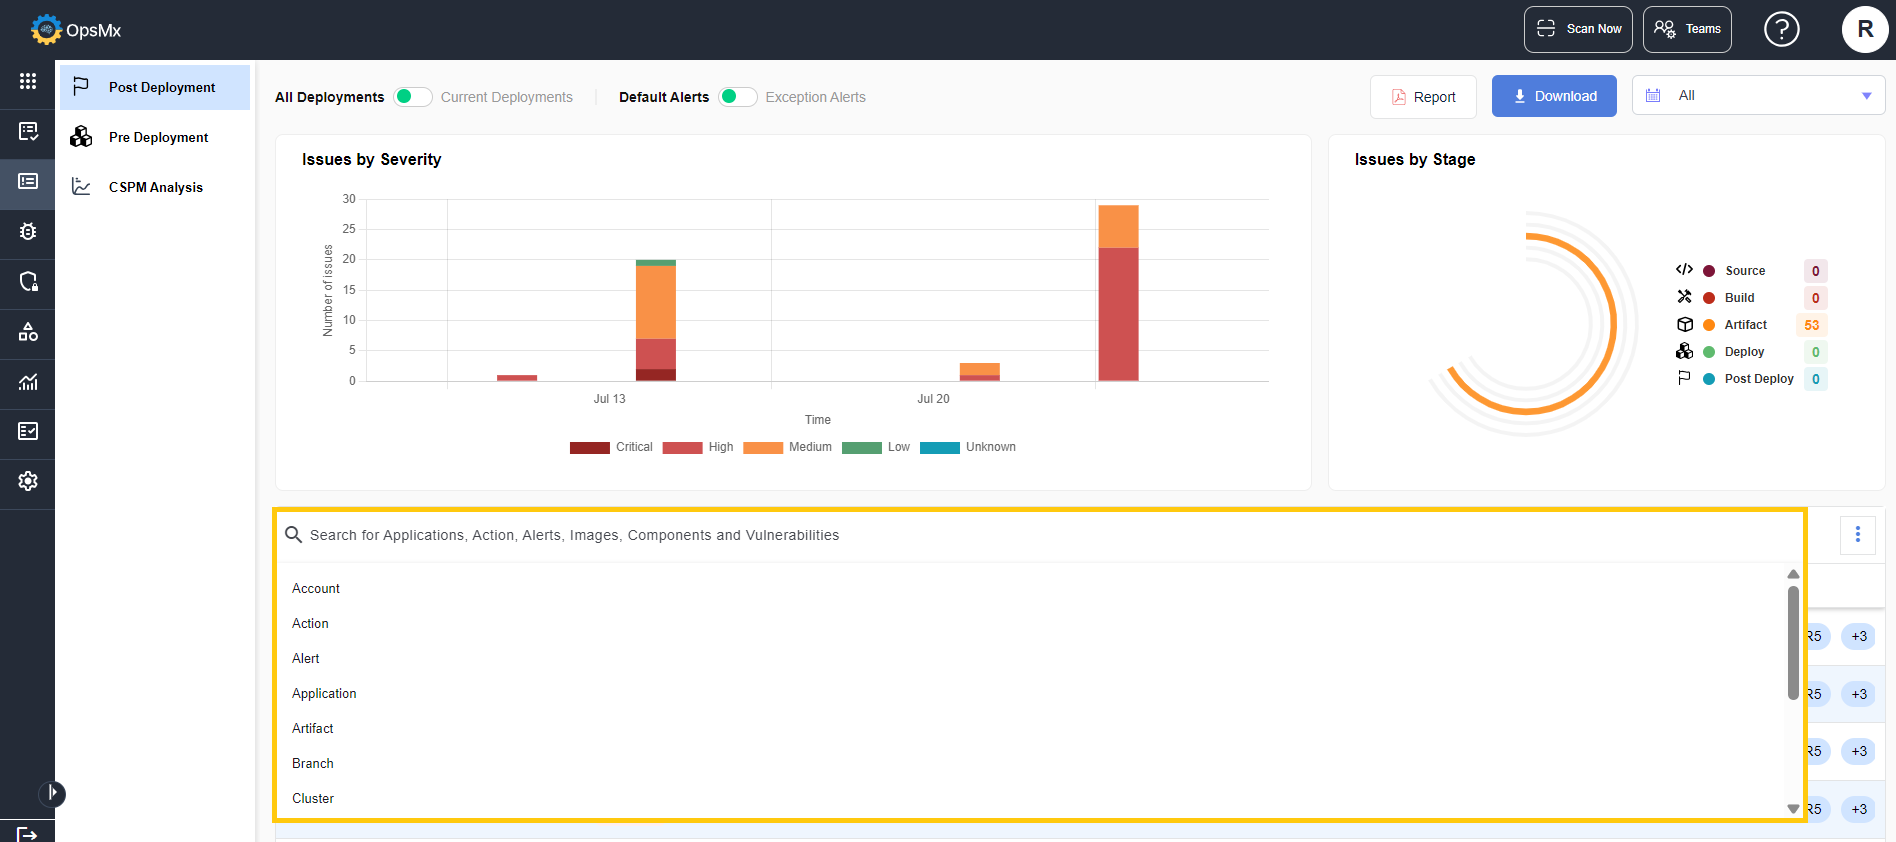Open the apps grid icon in sidebar
1896x842 pixels.
[28, 81]
